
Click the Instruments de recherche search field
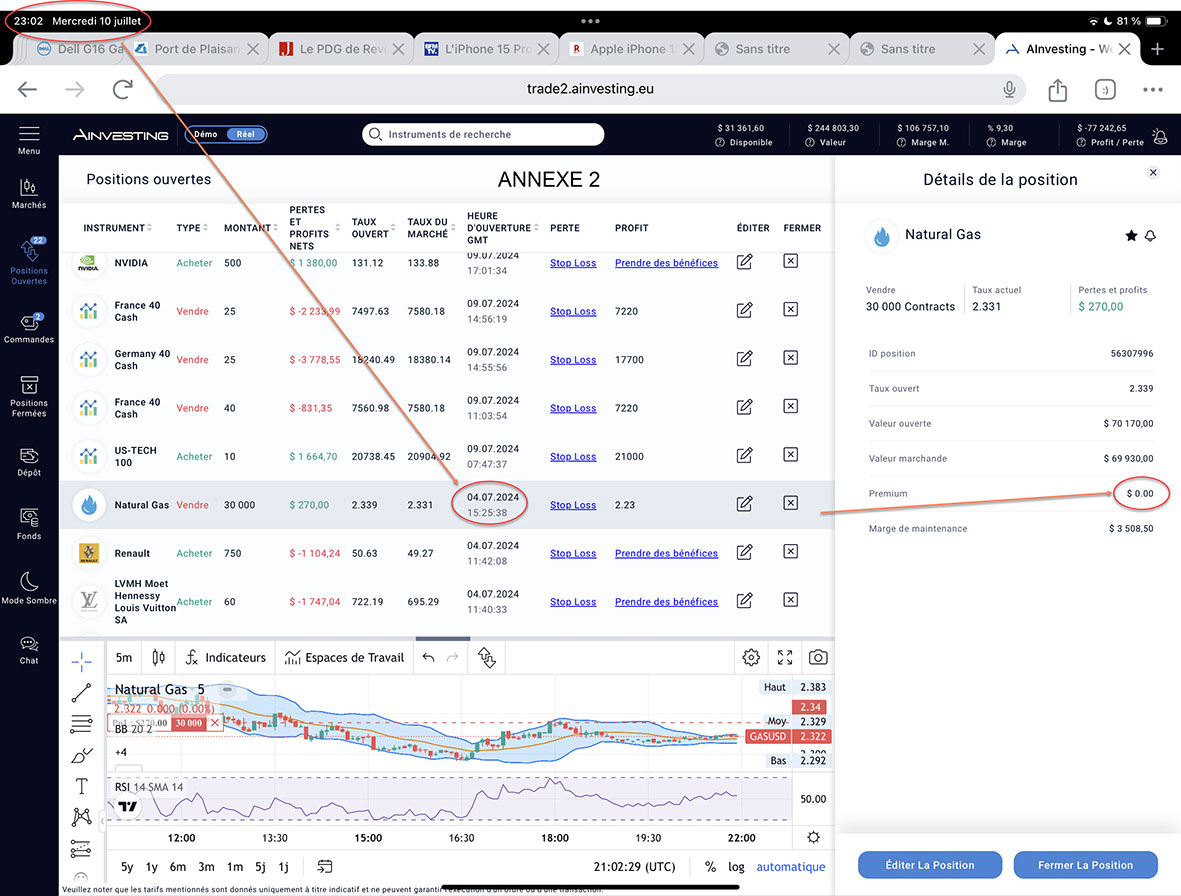coord(484,134)
